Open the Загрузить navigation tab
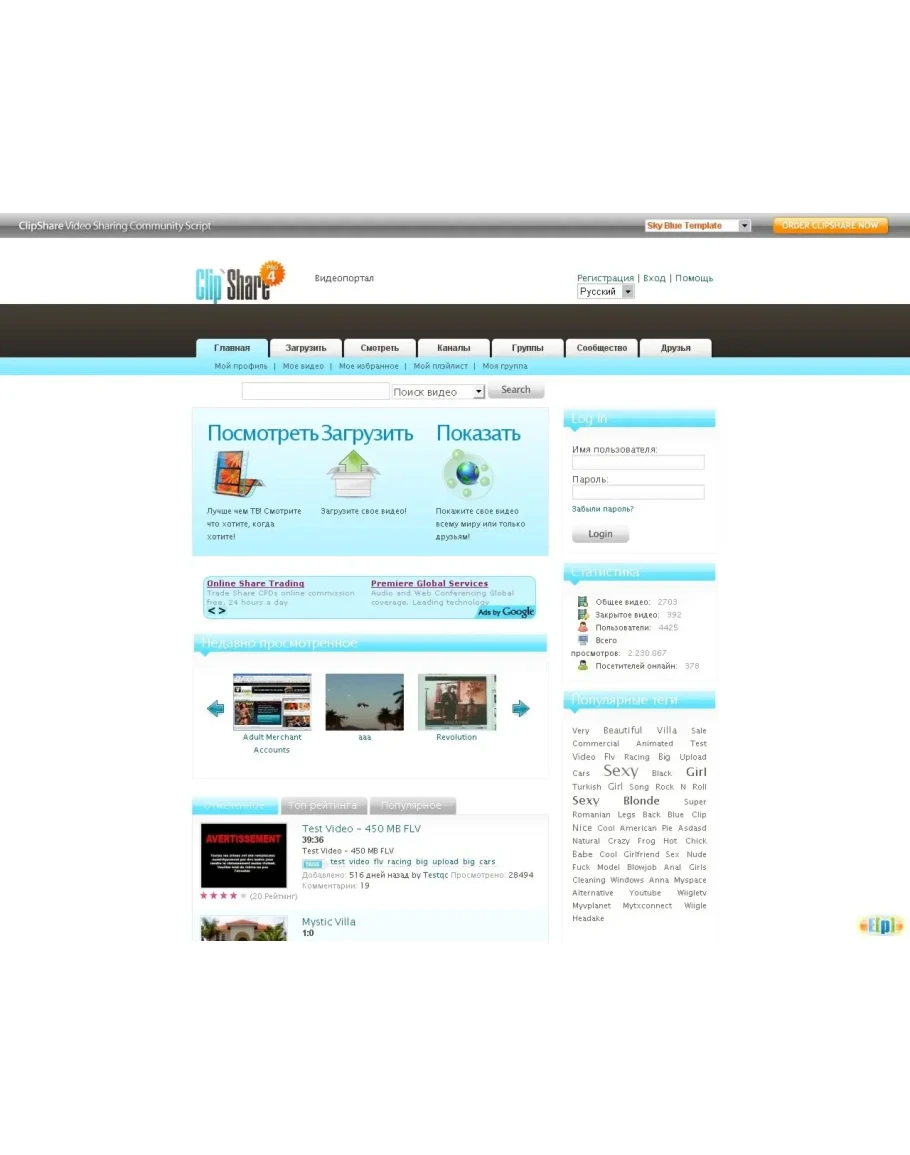This screenshot has width=910, height=1155. (306, 348)
